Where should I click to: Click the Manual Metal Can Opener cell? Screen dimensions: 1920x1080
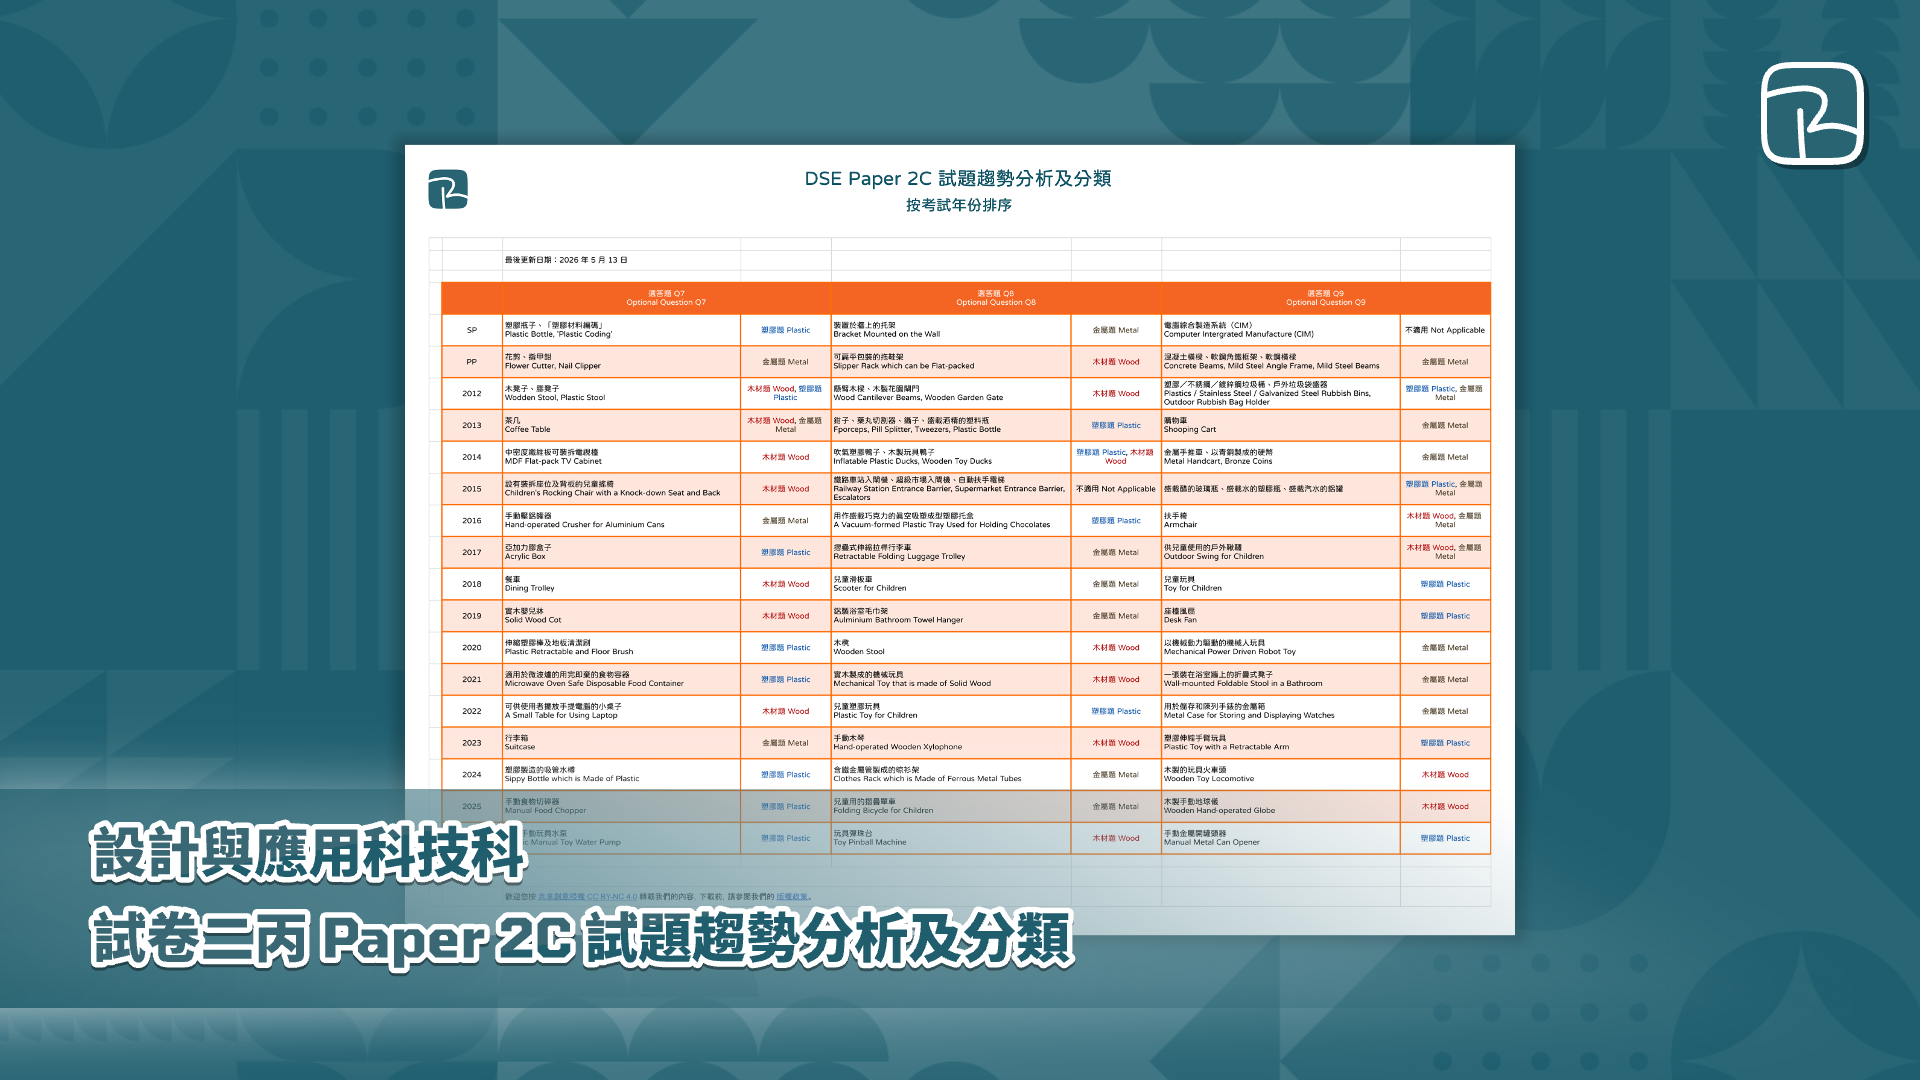point(1281,838)
